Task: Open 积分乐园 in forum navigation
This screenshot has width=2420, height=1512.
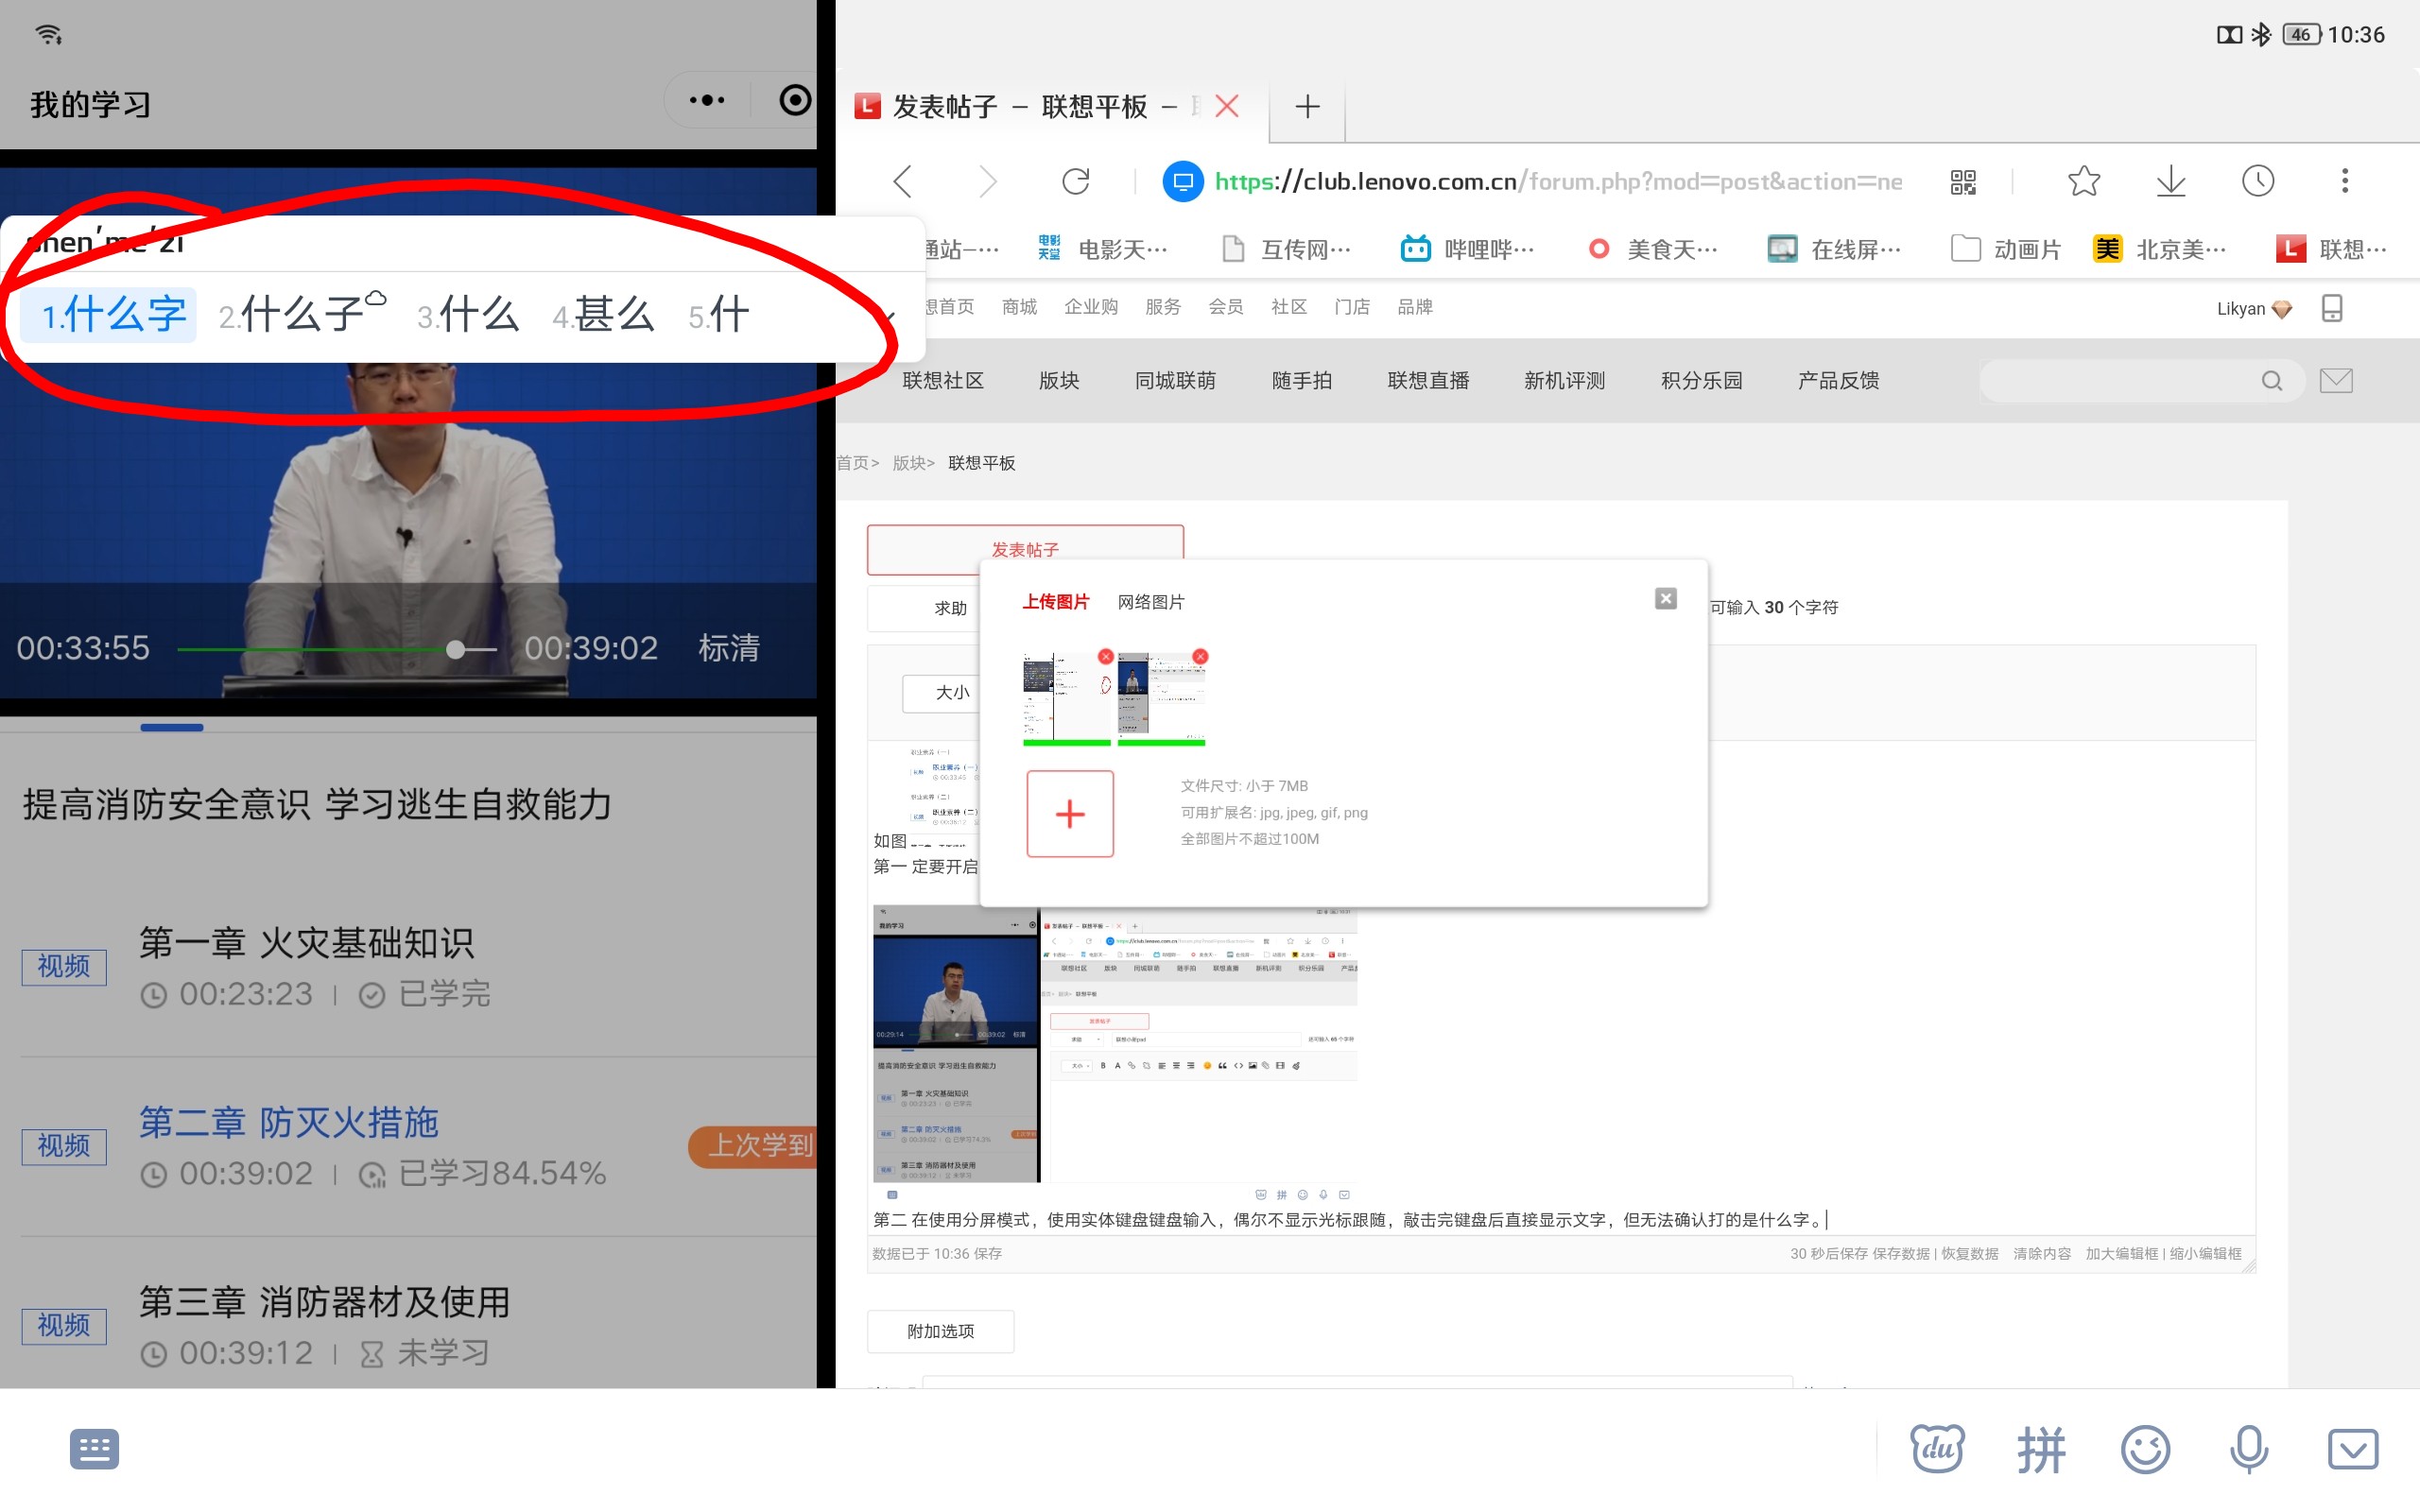Action: click(1701, 381)
